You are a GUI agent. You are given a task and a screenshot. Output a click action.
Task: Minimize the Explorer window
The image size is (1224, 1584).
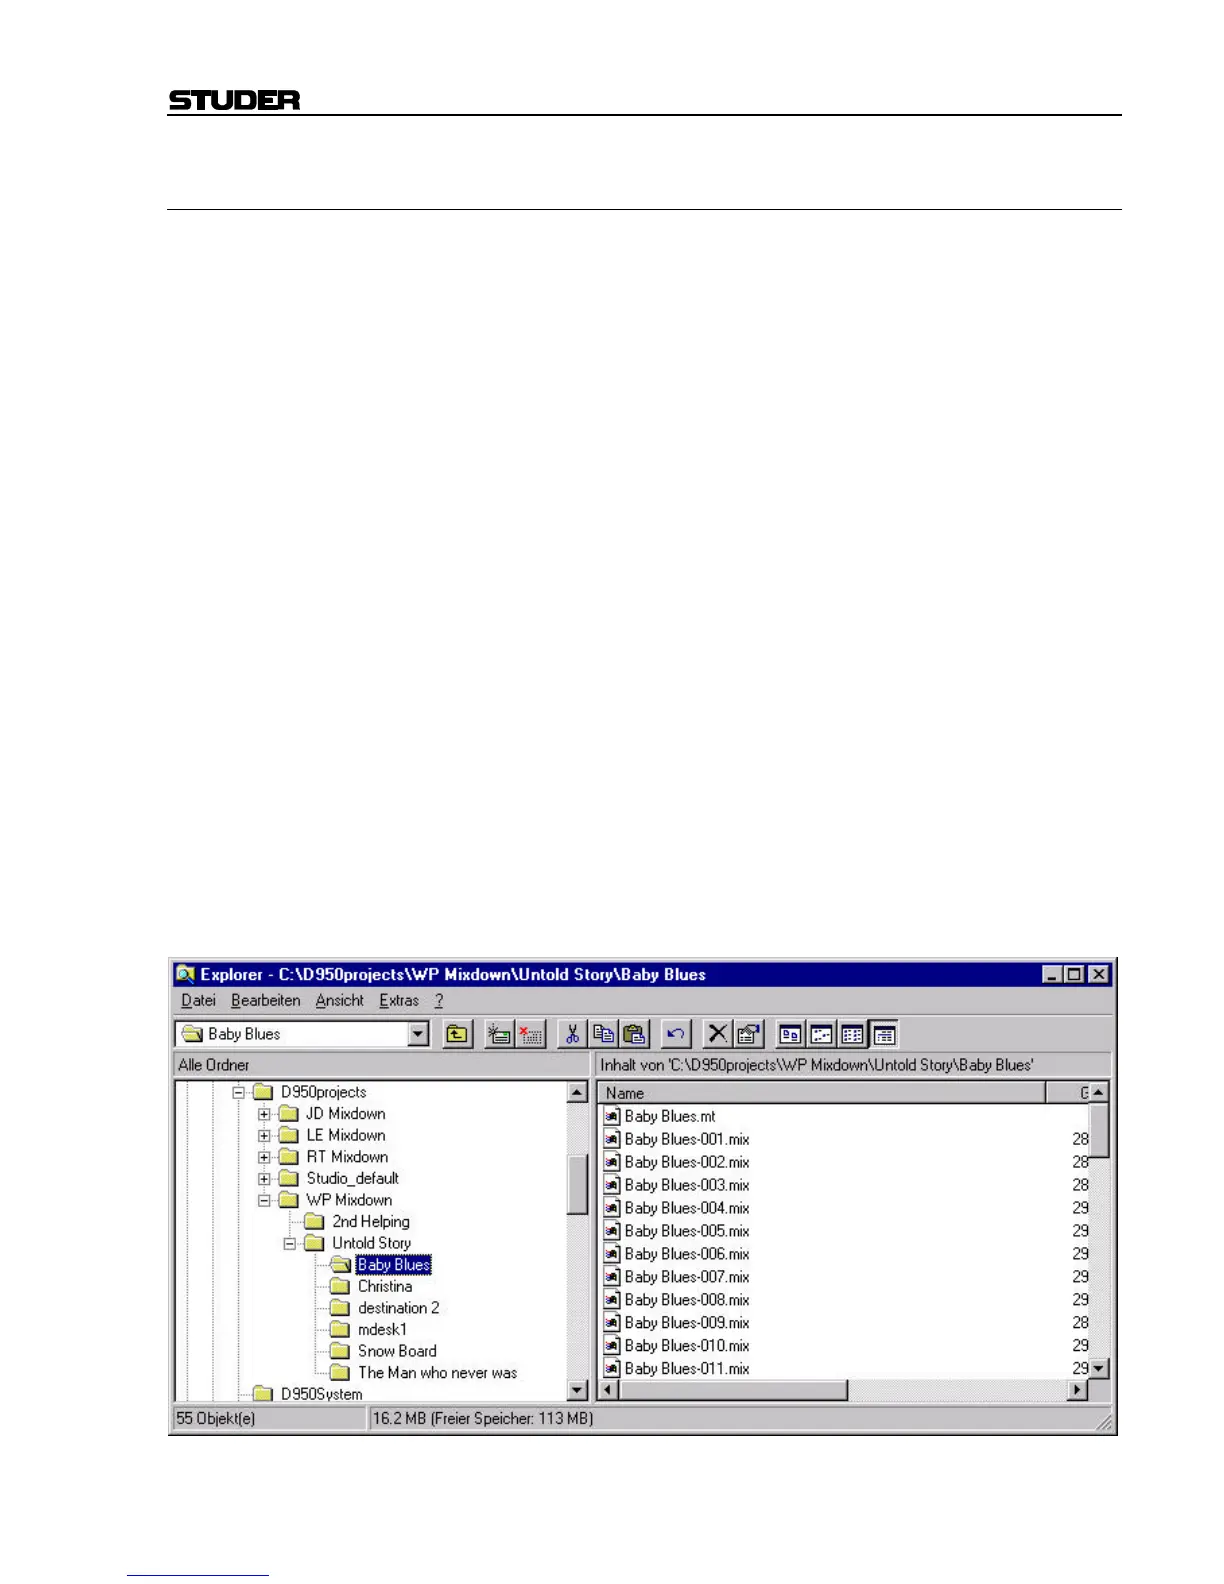(x=1052, y=974)
